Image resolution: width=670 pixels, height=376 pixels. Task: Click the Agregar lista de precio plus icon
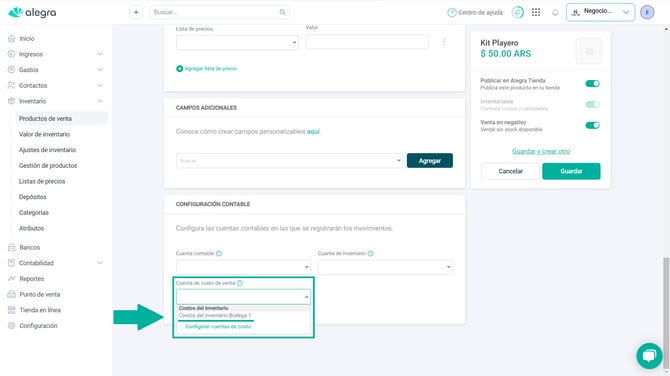(x=179, y=68)
